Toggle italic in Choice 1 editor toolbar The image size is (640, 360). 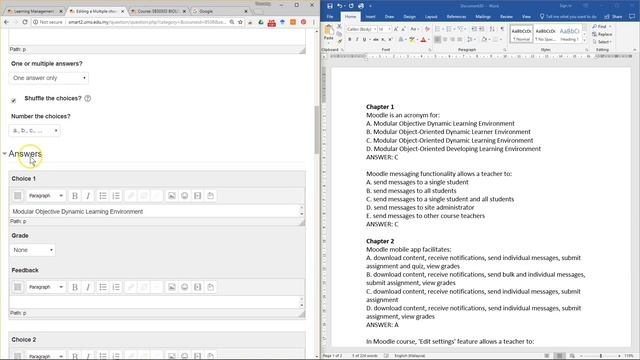click(88, 196)
